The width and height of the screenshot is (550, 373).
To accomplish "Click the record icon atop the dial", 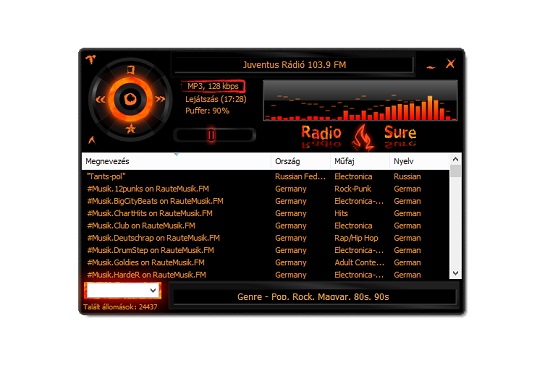I will point(130,70).
